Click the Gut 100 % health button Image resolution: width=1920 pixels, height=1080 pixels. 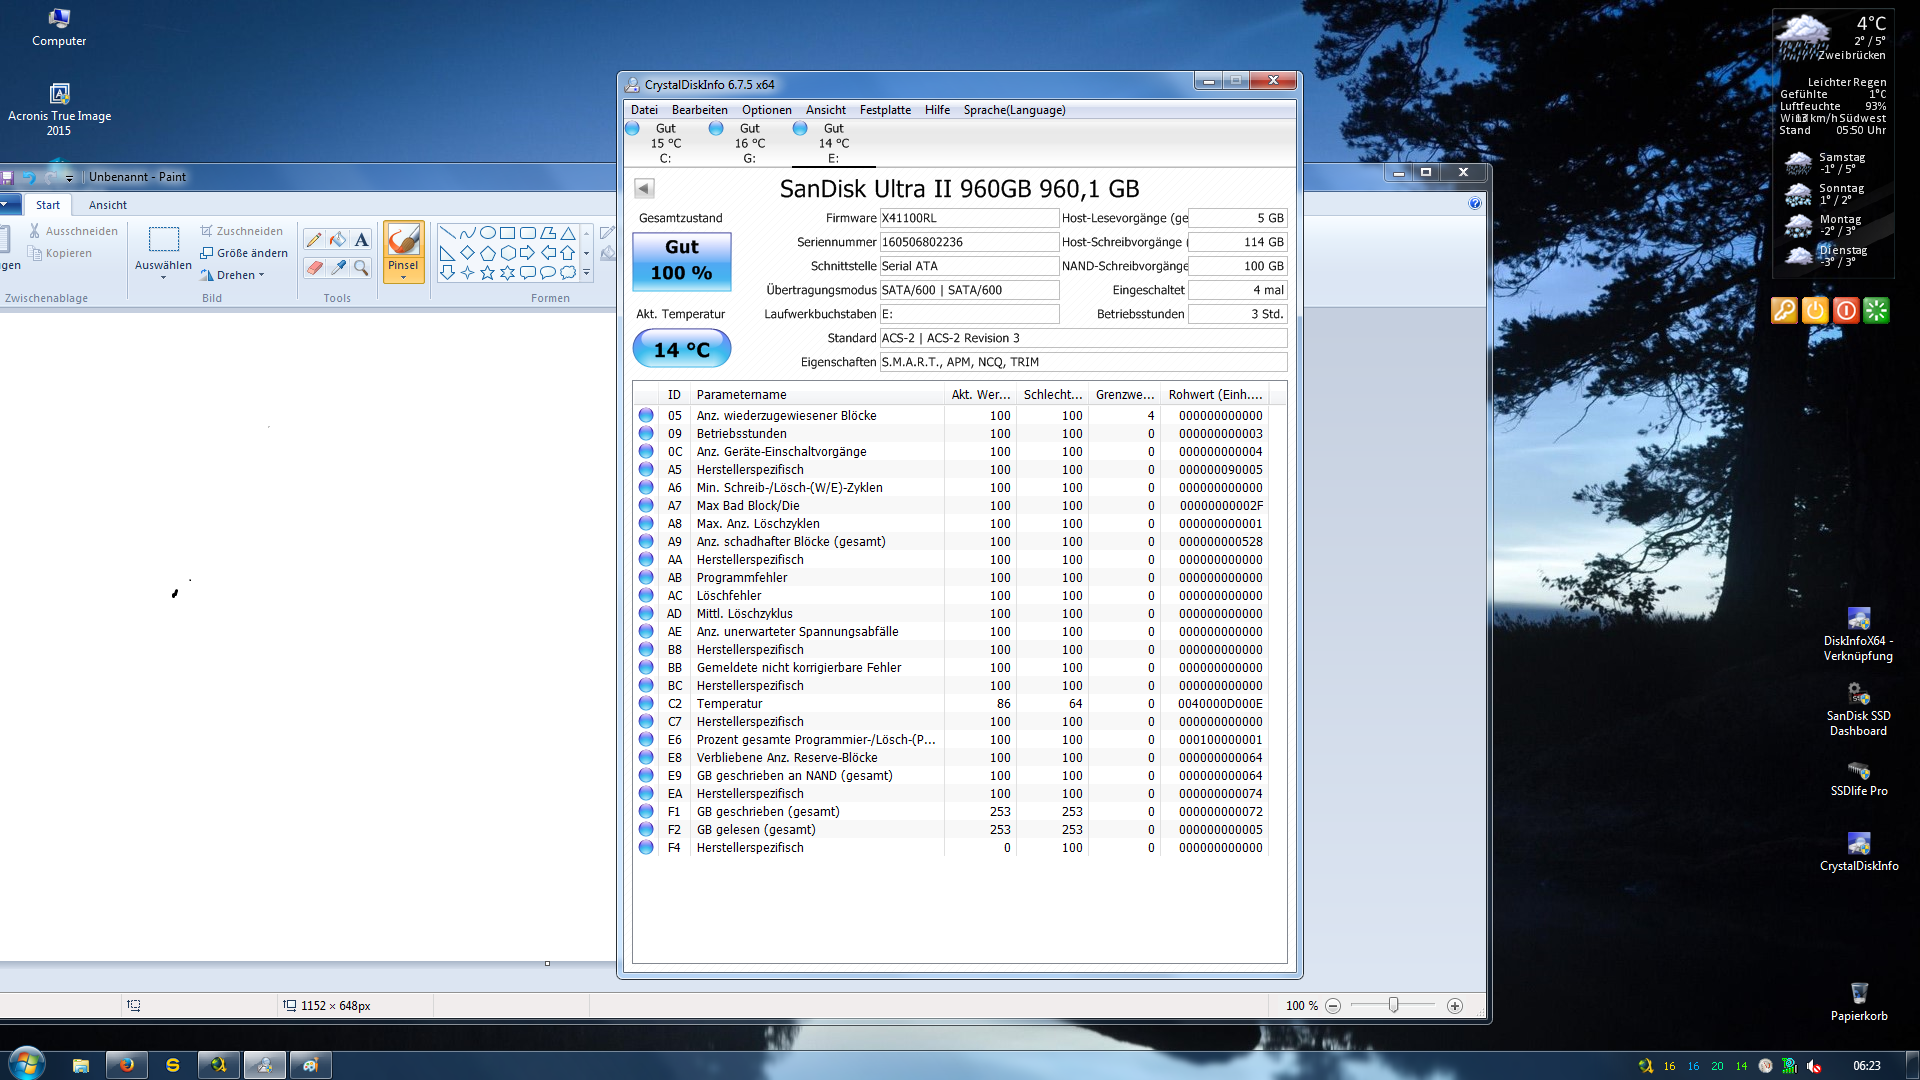coord(681,261)
